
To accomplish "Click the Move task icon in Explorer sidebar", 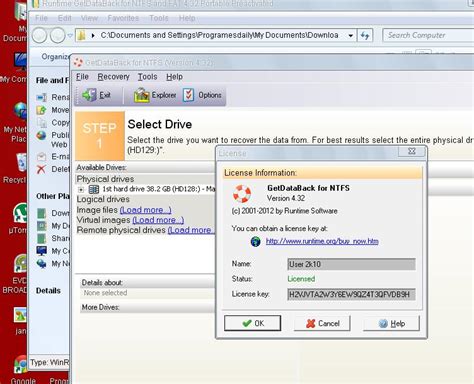I will [x=41, y=110].
